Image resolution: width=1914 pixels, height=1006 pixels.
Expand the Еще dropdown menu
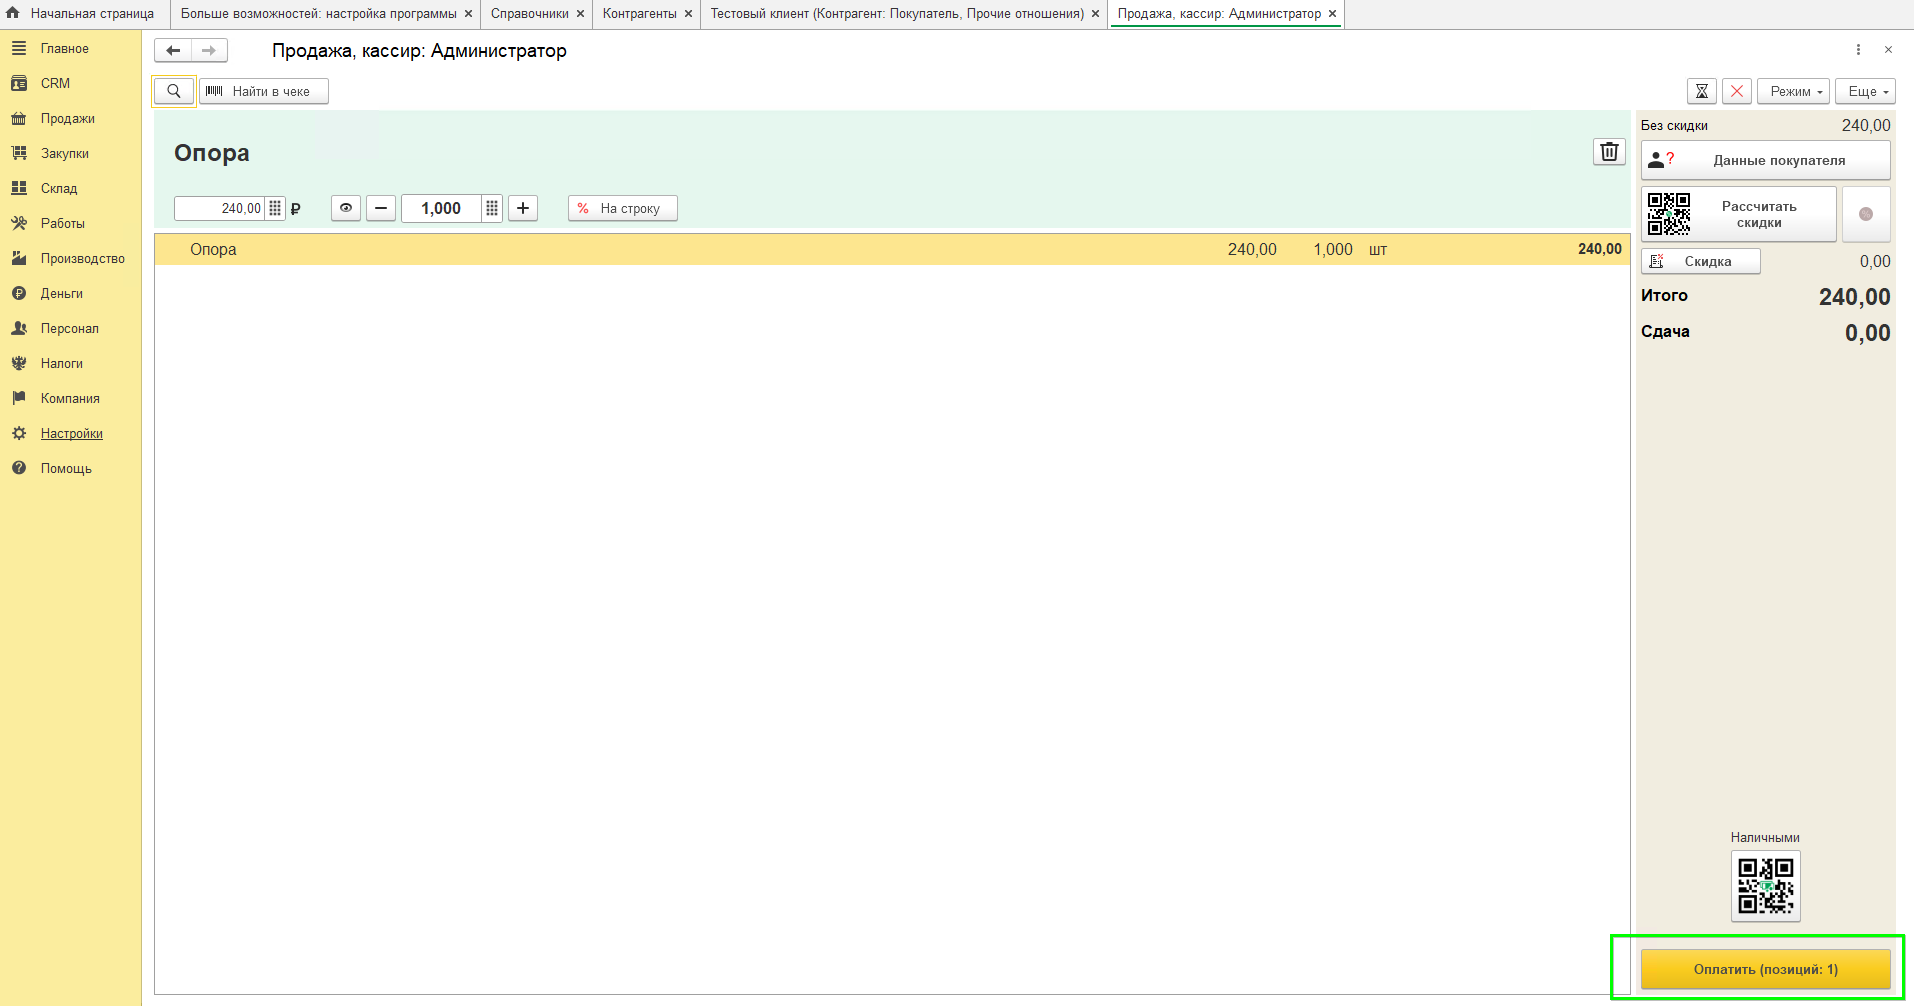[1866, 91]
